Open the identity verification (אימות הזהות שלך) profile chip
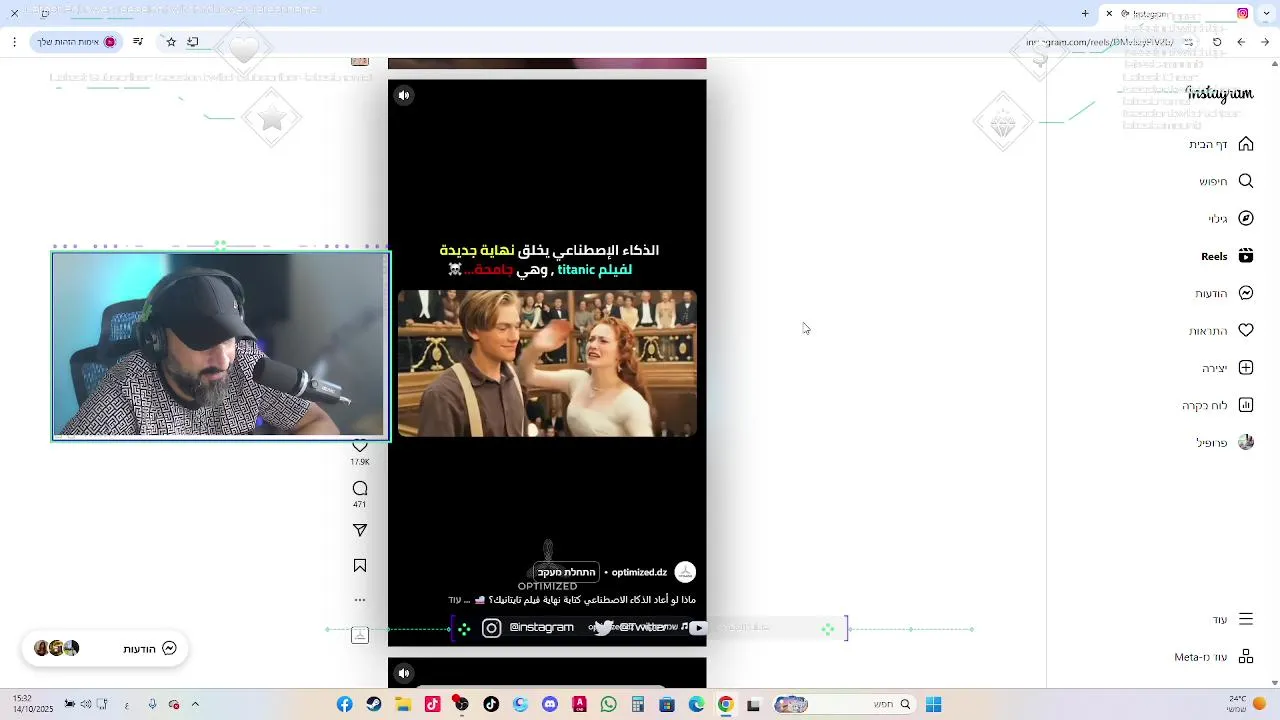The height and width of the screenshot is (720, 1280). (x=77, y=42)
